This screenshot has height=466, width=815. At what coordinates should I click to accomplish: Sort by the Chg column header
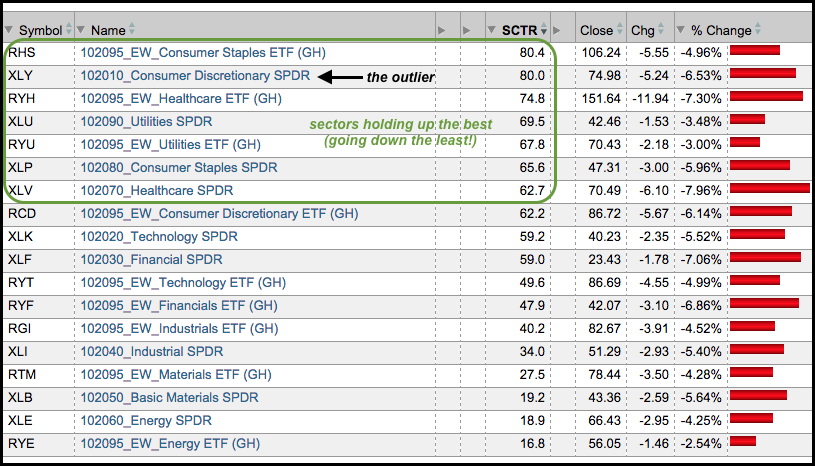click(x=643, y=30)
